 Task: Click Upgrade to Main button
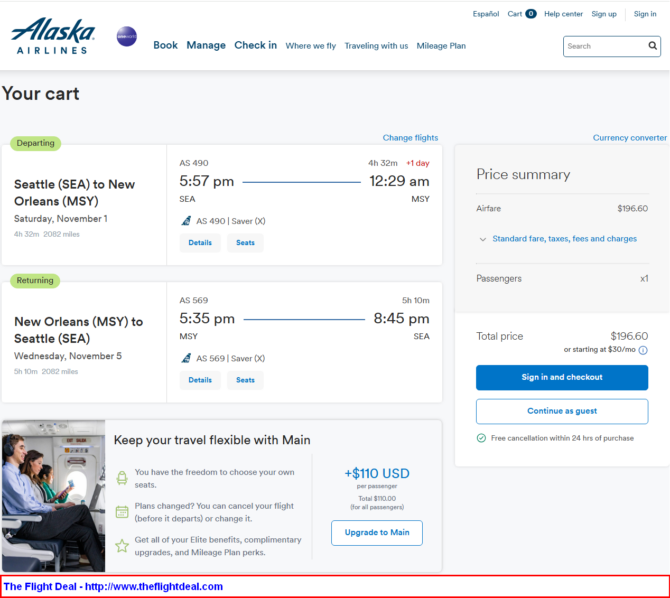pos(377,533)
